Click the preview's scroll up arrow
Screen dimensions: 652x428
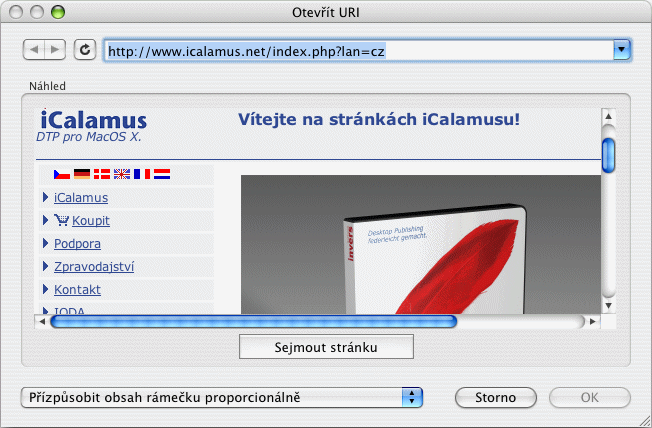(608, 116)
